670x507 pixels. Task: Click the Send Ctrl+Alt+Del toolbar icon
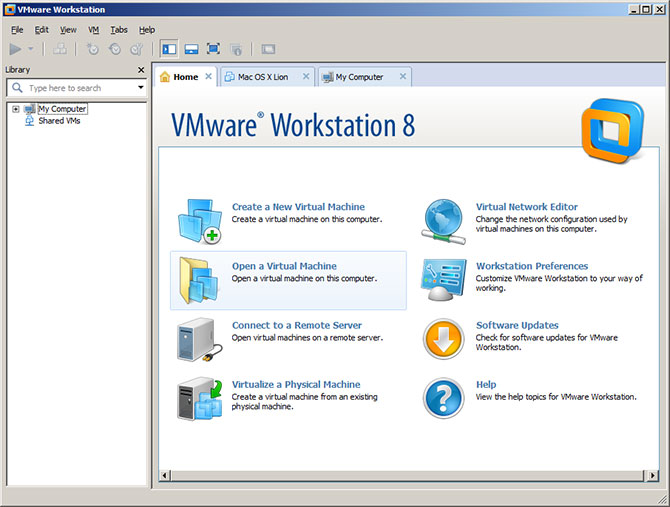click(x=60, y=49)
